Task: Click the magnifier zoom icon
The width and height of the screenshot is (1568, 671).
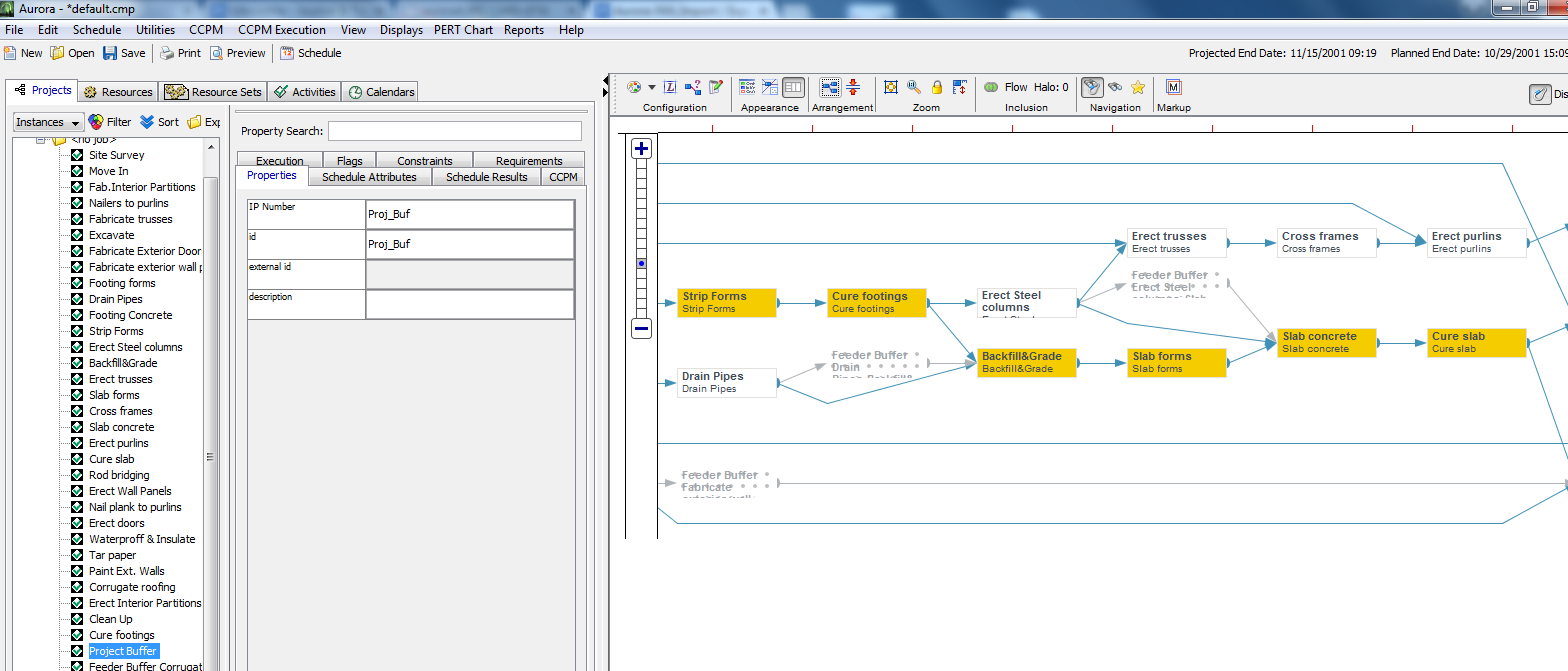Action: (914, 88)
